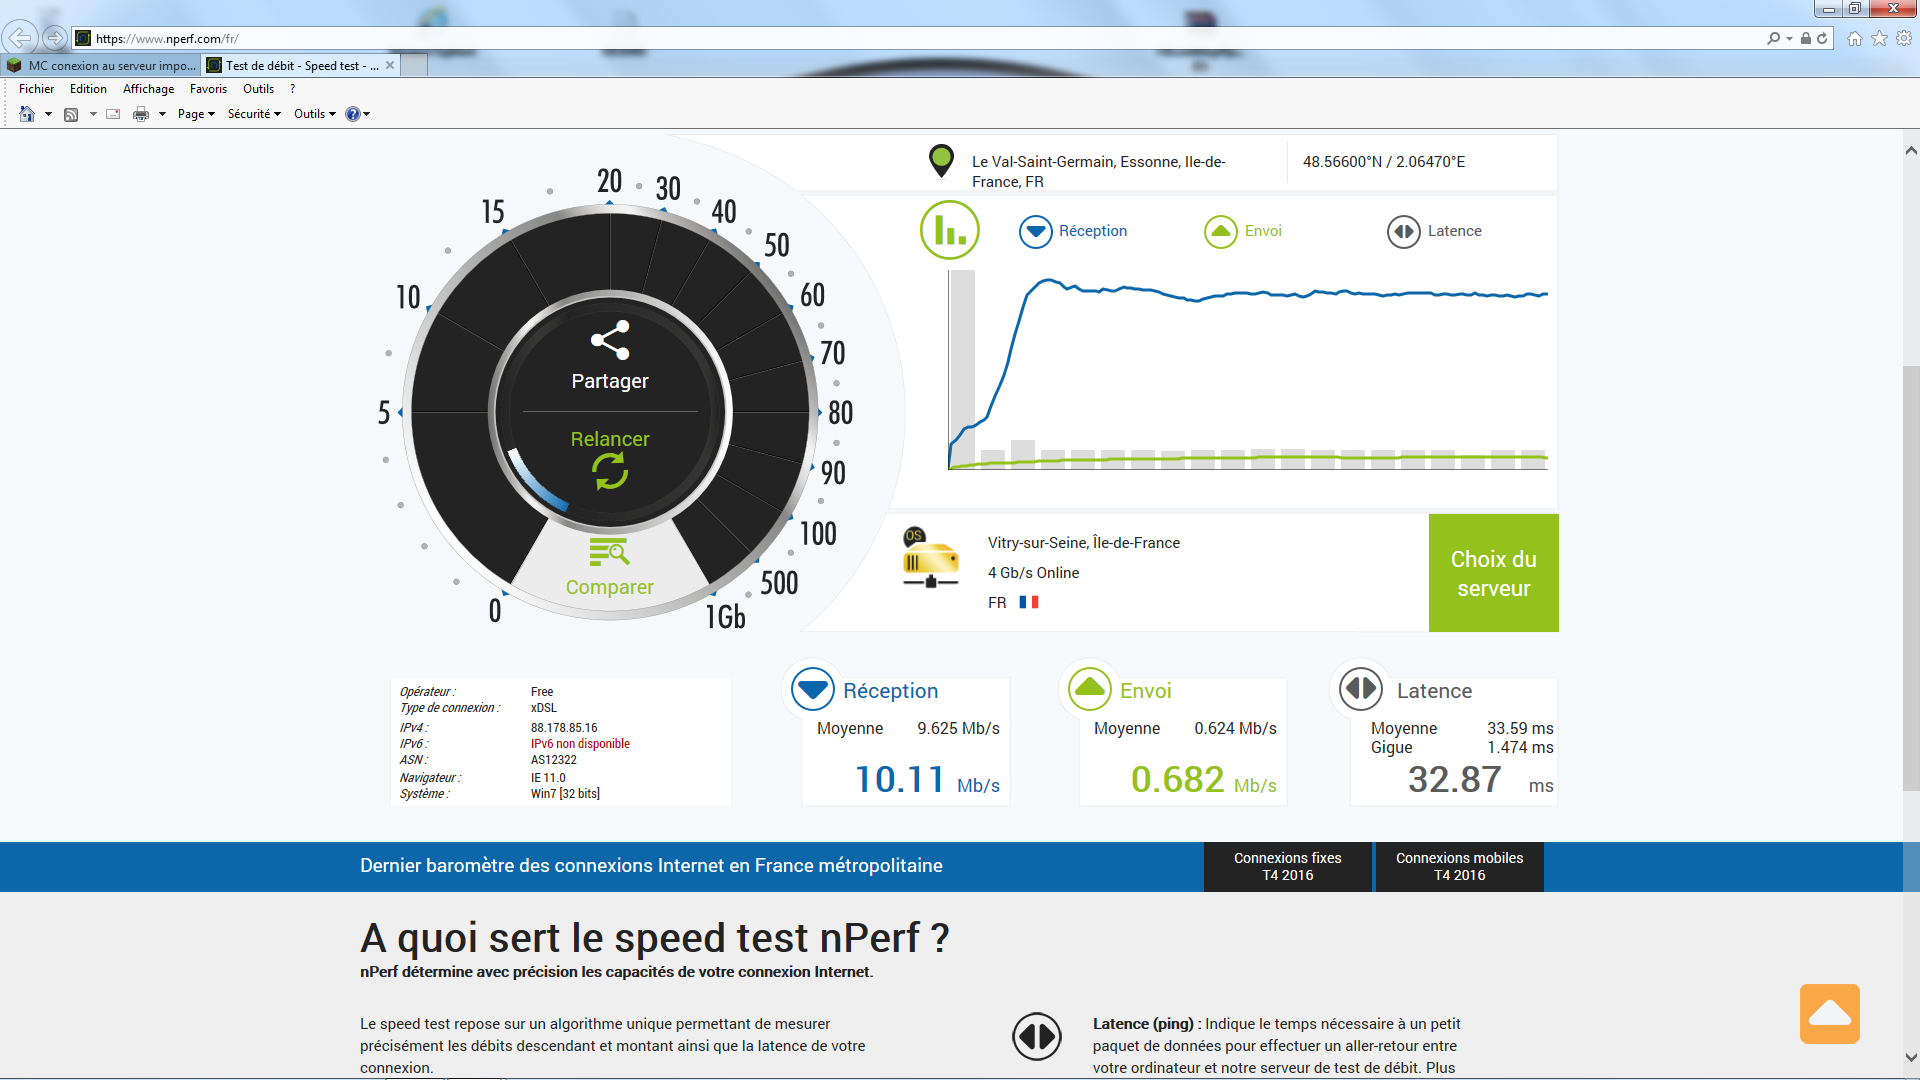Click the Home icon in command bar
The image size is (1920, 1080).
point(27,114)
